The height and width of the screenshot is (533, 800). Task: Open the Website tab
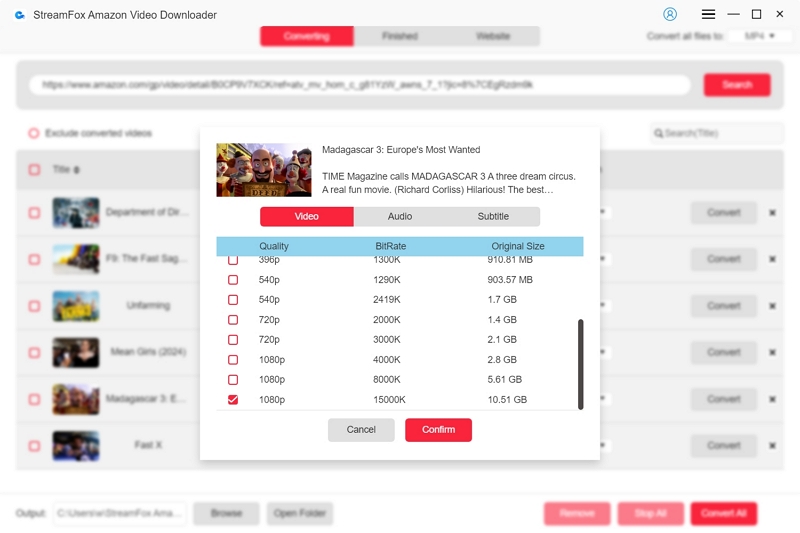[493, 36]
